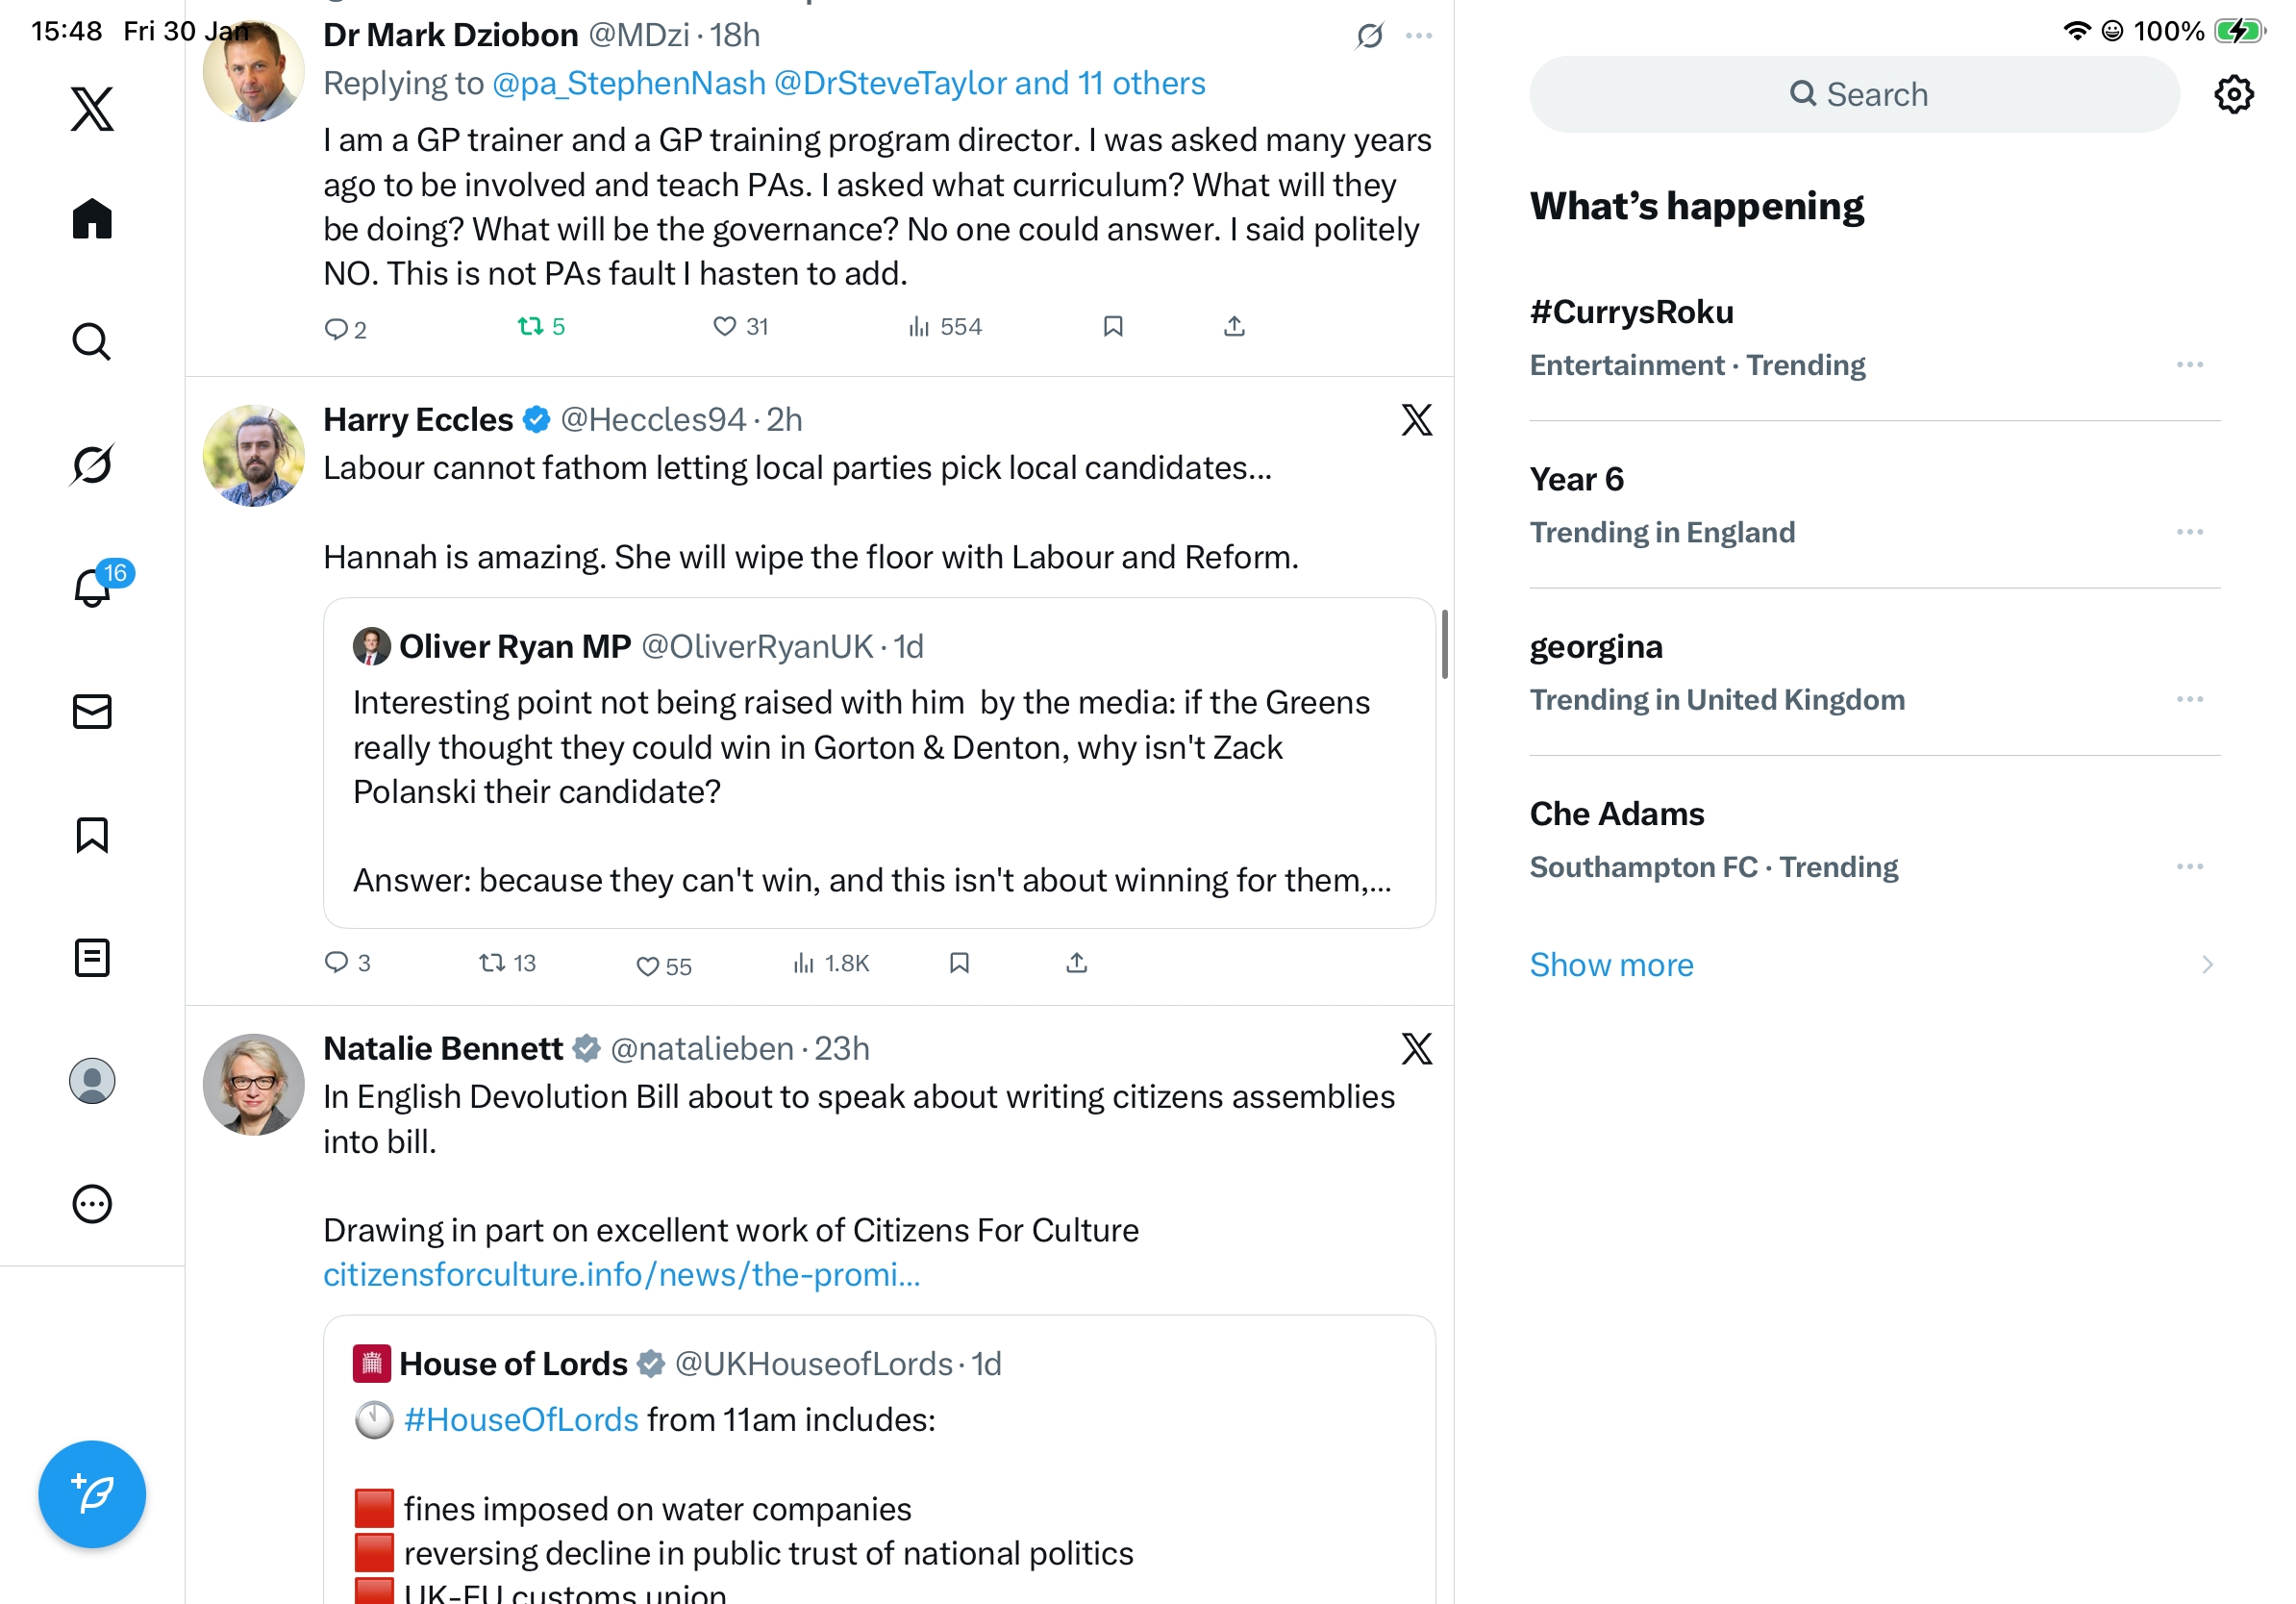
Task: Open Lists icon in sidebar
Action: pyautogui.click(x=92, y=958)
